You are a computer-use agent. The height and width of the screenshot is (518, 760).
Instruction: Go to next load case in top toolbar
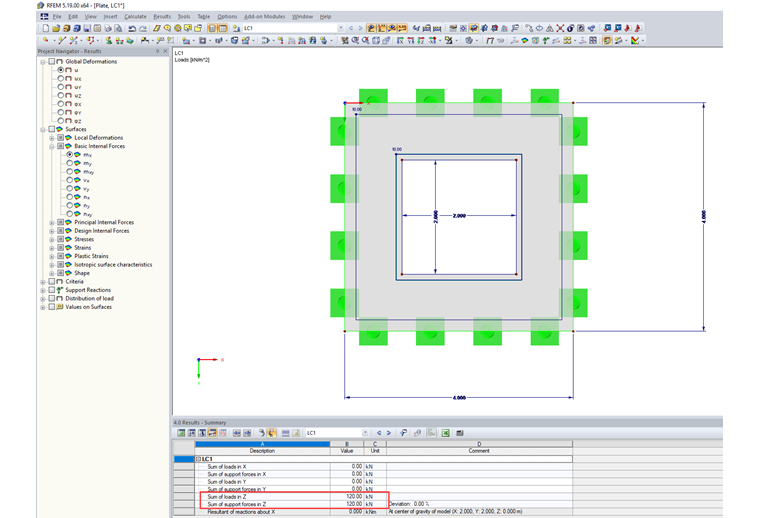tap(361, 28)
